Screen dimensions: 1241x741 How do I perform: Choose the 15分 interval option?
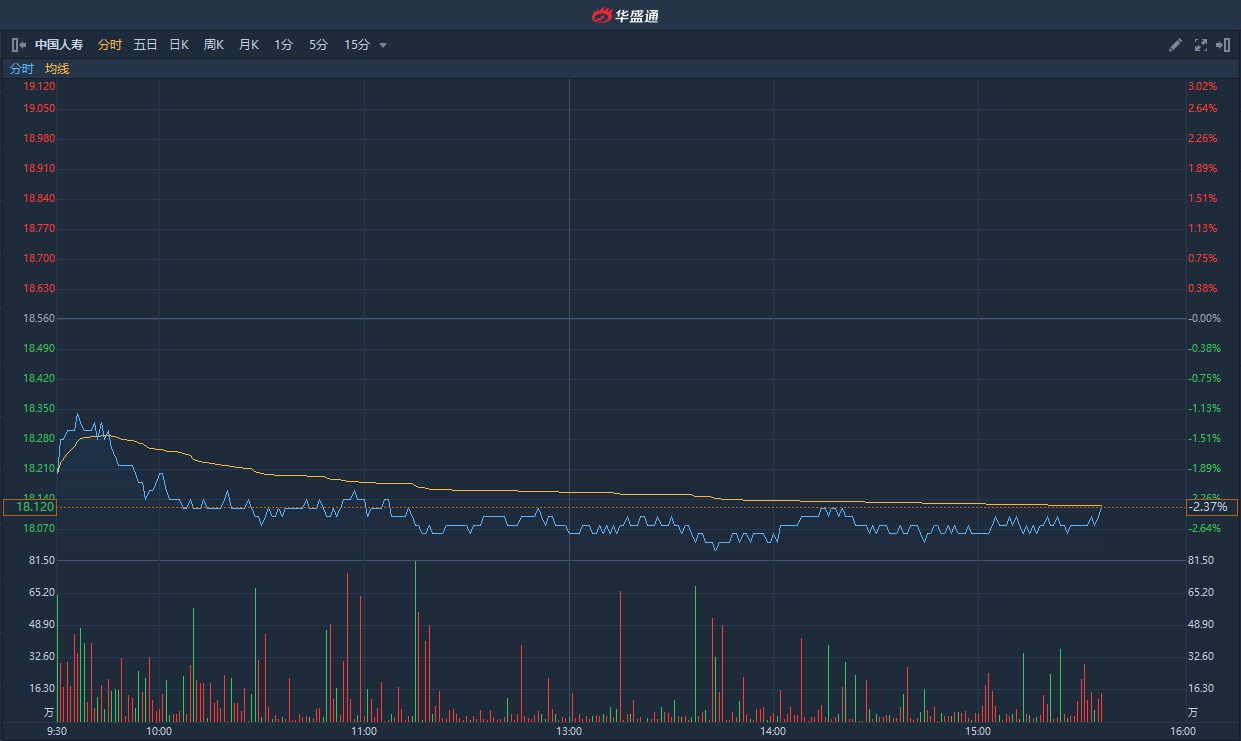click(x=356, y=45)
